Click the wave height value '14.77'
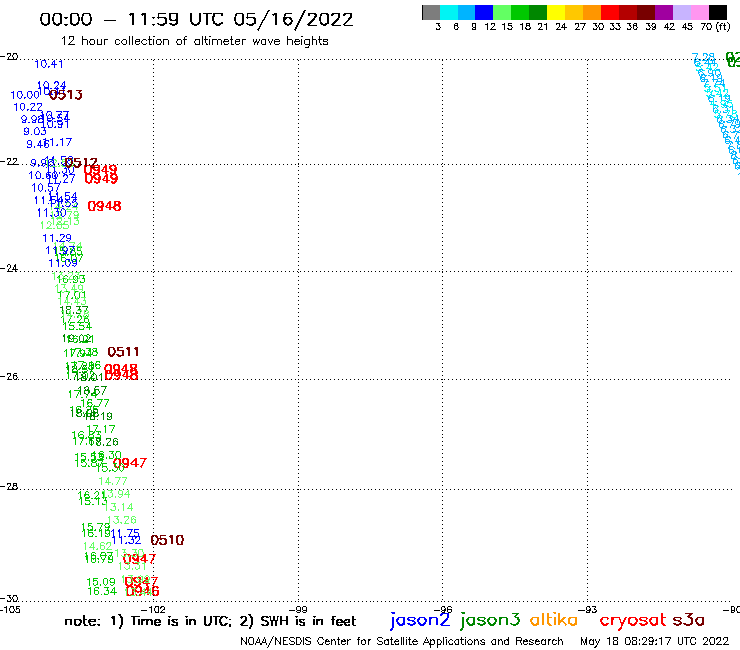 coord(113,481)
